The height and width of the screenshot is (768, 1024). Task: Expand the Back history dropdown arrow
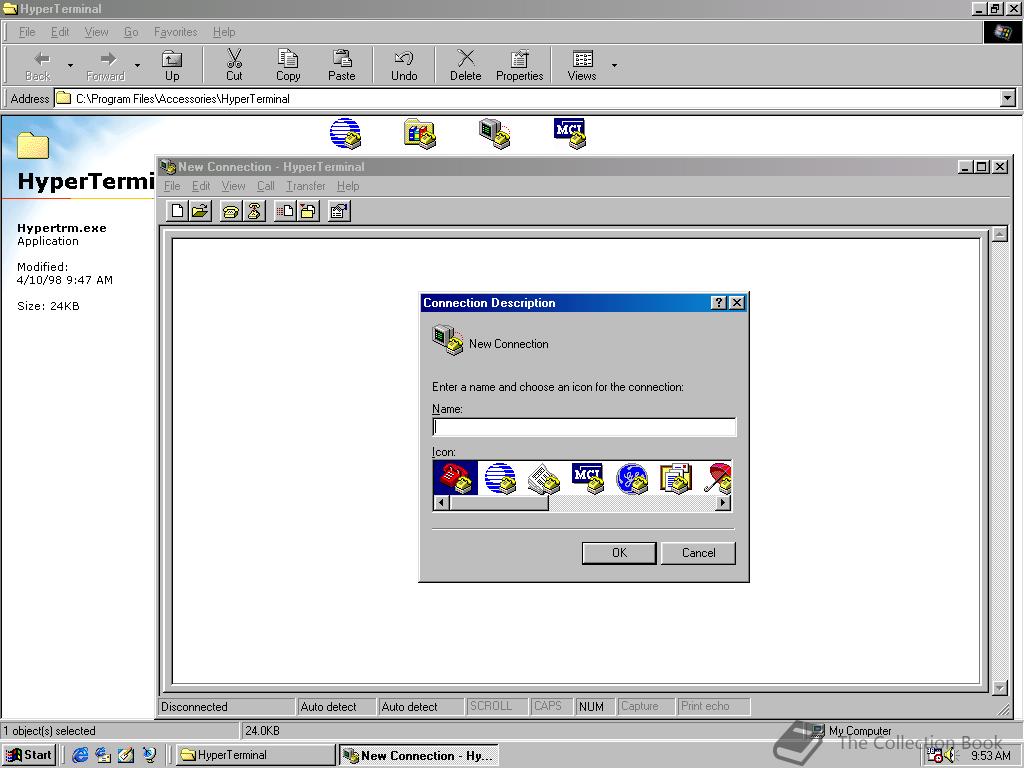(71, 65)
